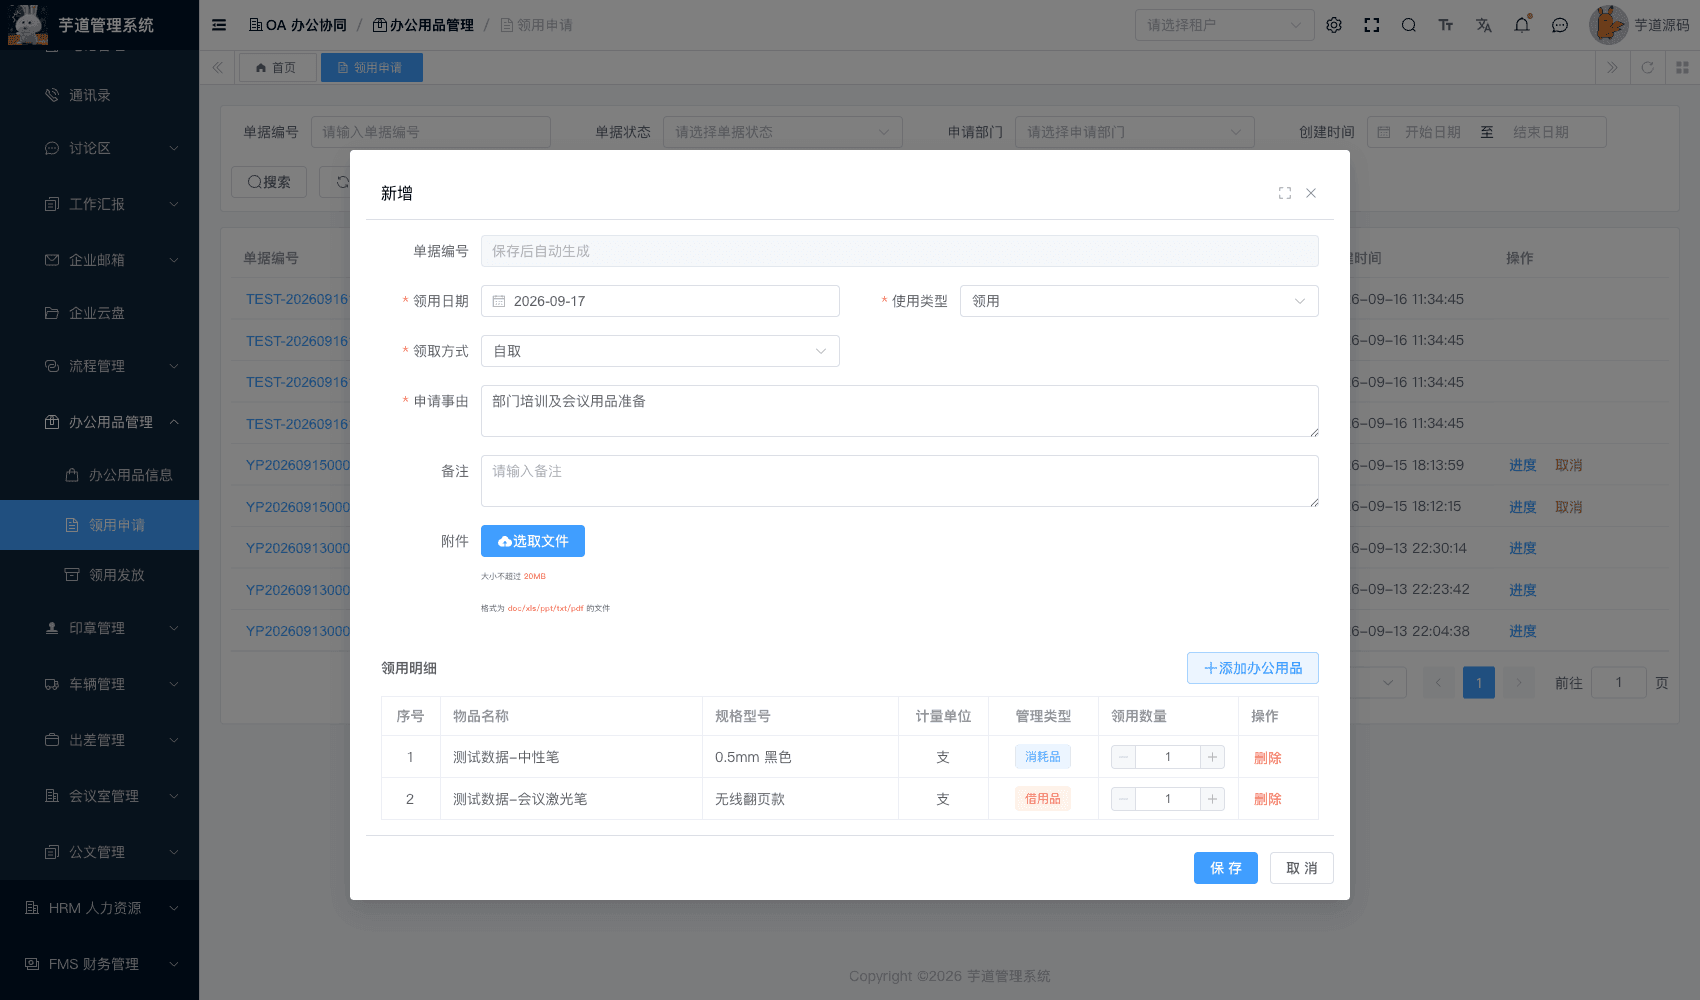
Task: Open the 请选择租户 tenant dropdown
Action: tap(1224, 25)
